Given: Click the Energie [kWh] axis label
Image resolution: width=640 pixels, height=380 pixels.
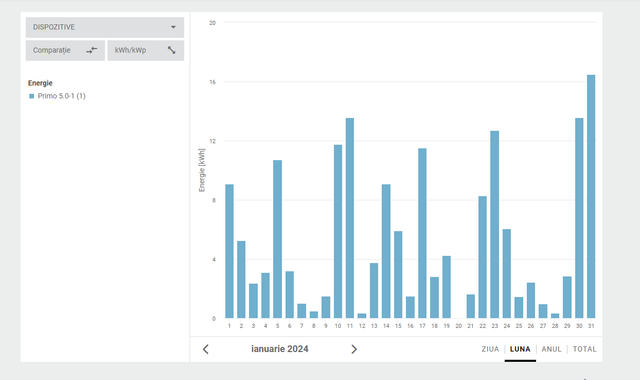Looking at the screenshot, I should 202,170.
